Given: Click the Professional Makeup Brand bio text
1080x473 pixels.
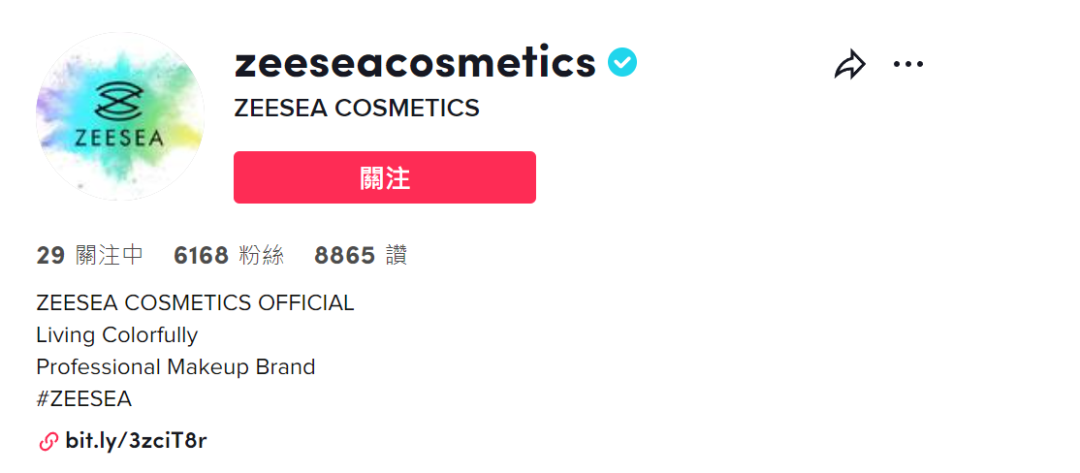Looking at the screenshot, I should point(176,367).
